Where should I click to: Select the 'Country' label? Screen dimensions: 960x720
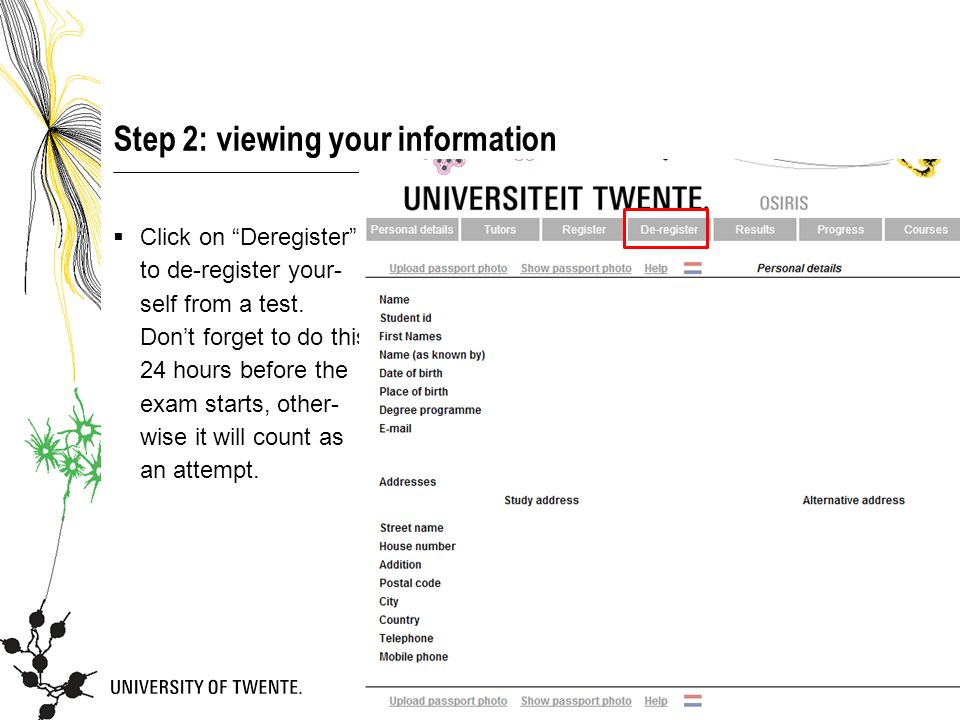click(399, 620)
